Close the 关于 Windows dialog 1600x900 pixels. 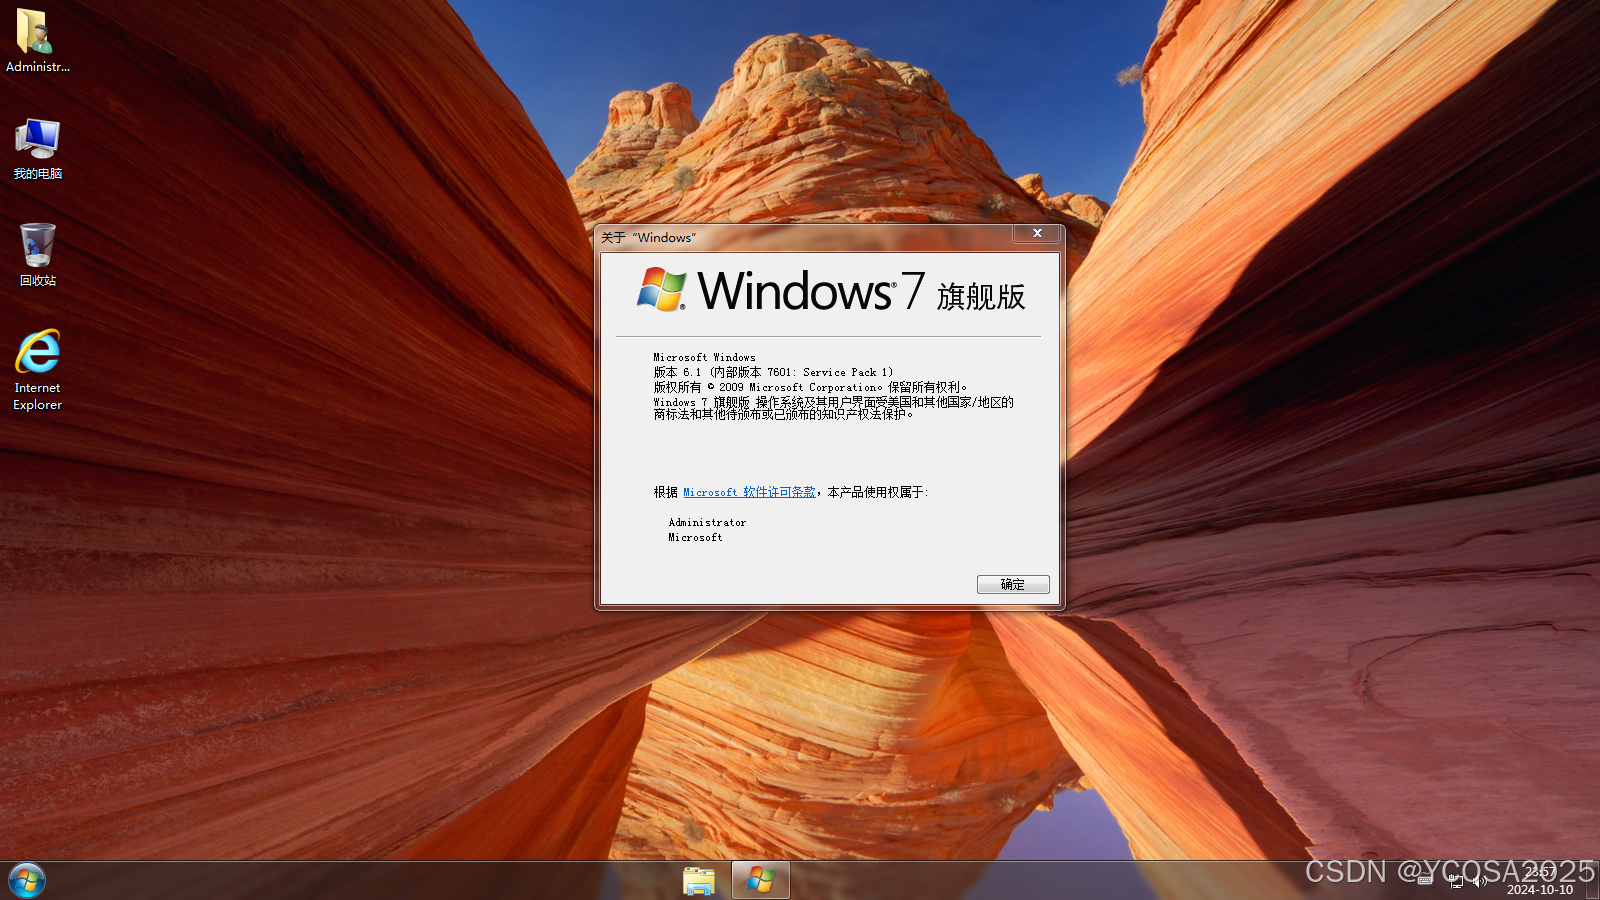1037,233
